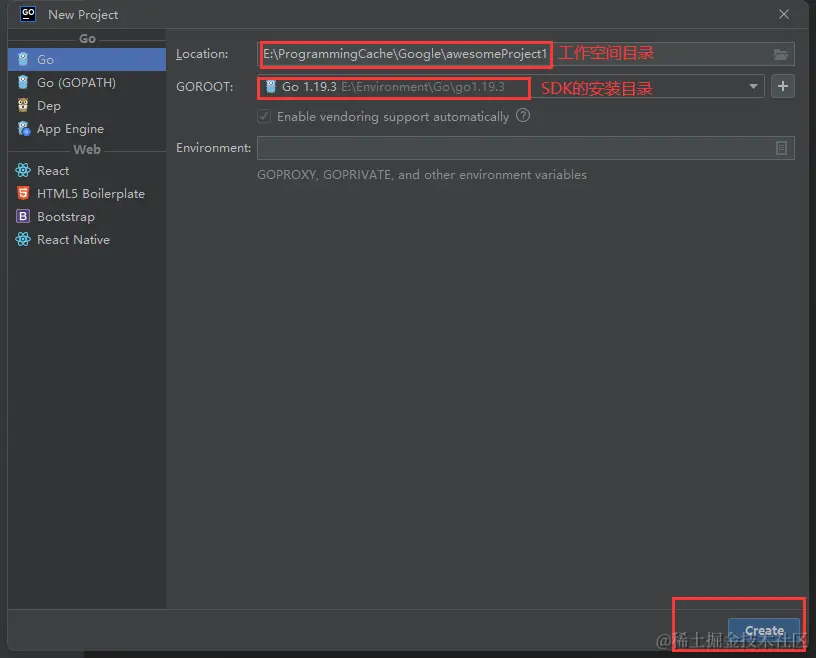816x658 pixels.
Task: Select React under Web
Action: (x=87, y=170)
